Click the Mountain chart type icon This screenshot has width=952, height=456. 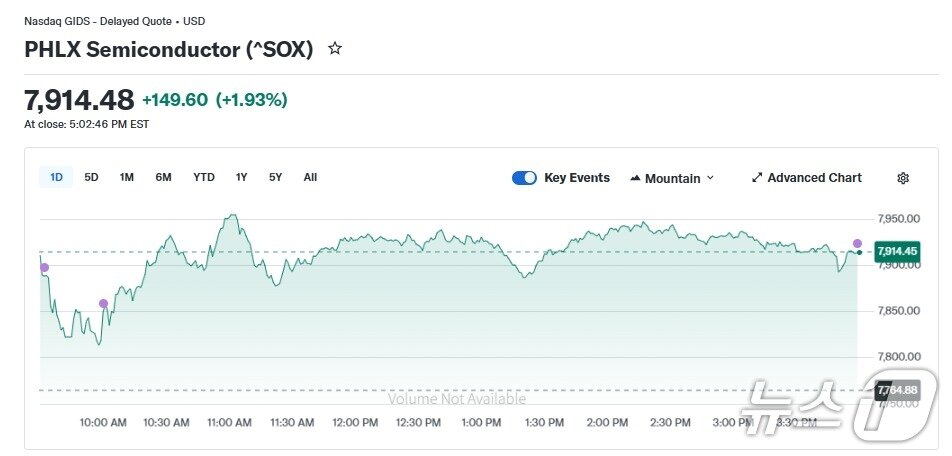click(635, 178)
